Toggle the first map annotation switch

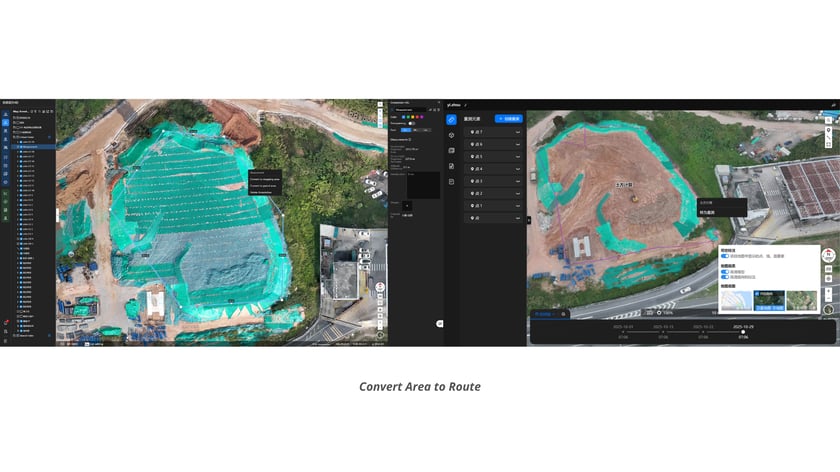(x=725, y=256)
